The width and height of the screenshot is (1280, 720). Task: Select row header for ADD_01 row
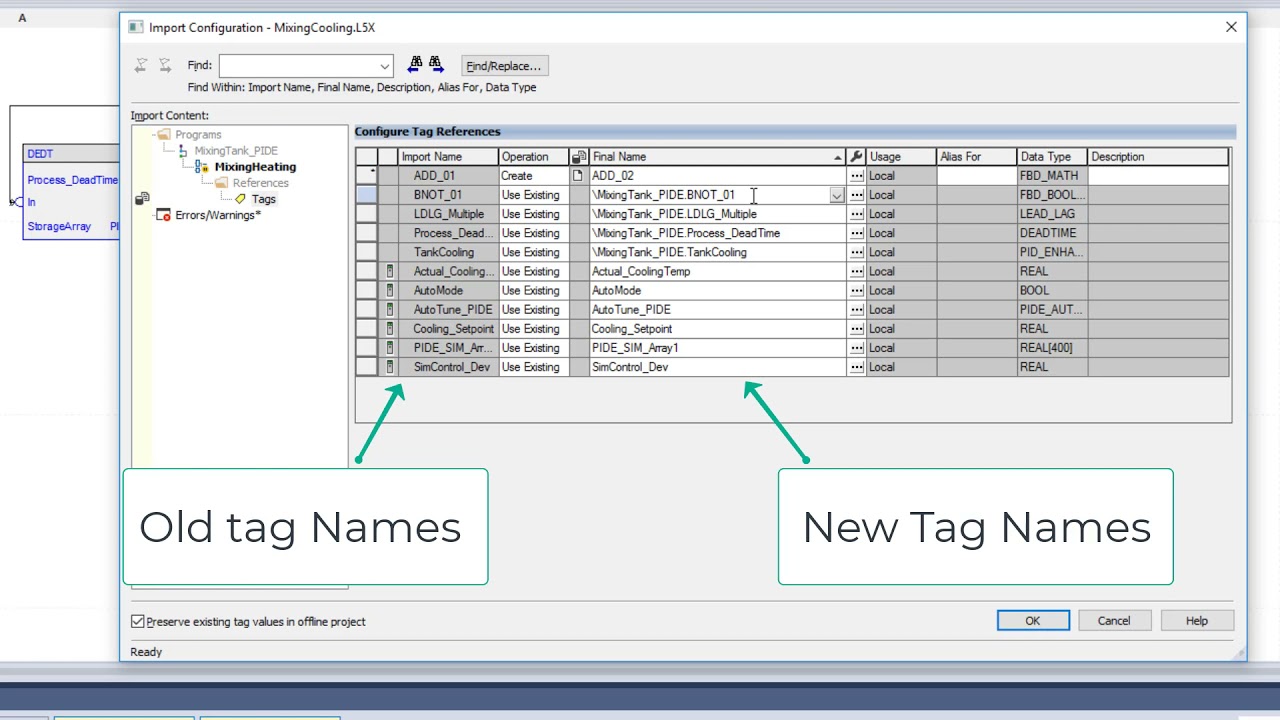[367, 176]
